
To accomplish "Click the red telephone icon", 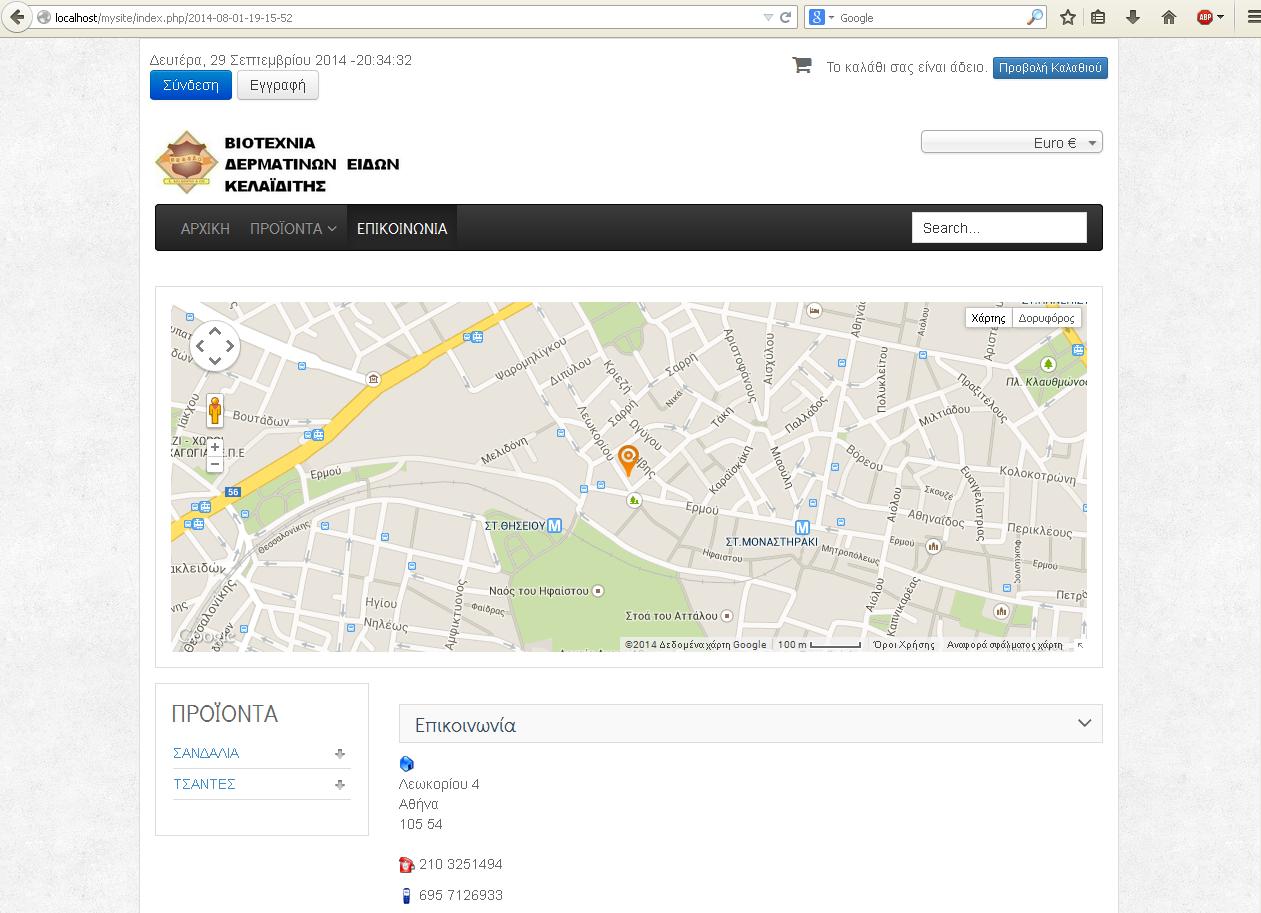I will pyautogui.click(x=406, y=864).
